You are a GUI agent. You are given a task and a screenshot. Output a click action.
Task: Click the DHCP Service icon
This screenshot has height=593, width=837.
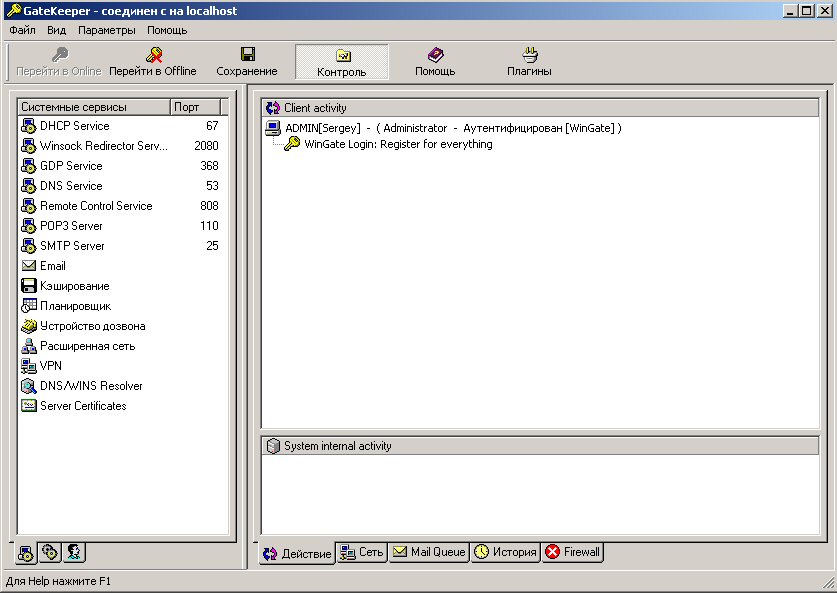(x=28, y=126)
